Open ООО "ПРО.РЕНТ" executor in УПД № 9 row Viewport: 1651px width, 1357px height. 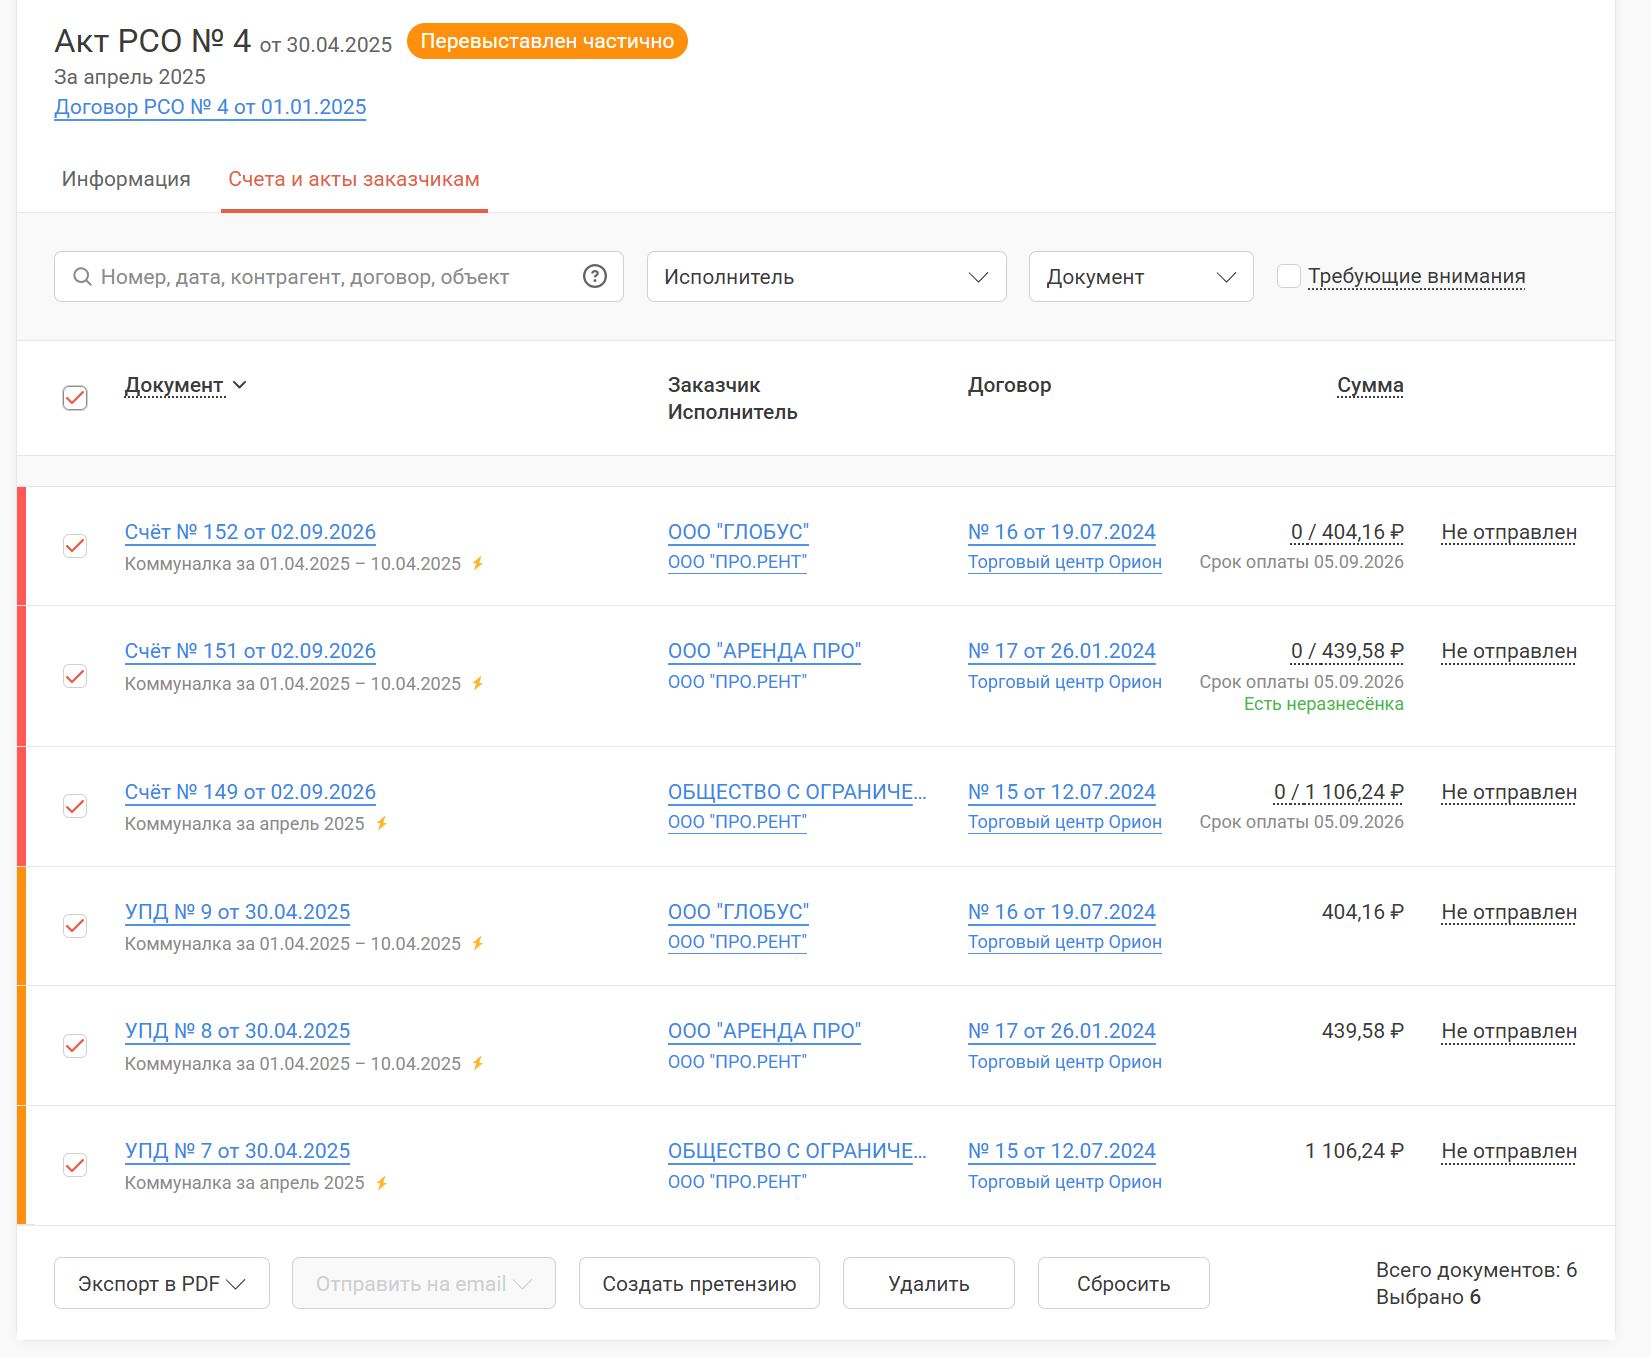[x=737, y=942]
